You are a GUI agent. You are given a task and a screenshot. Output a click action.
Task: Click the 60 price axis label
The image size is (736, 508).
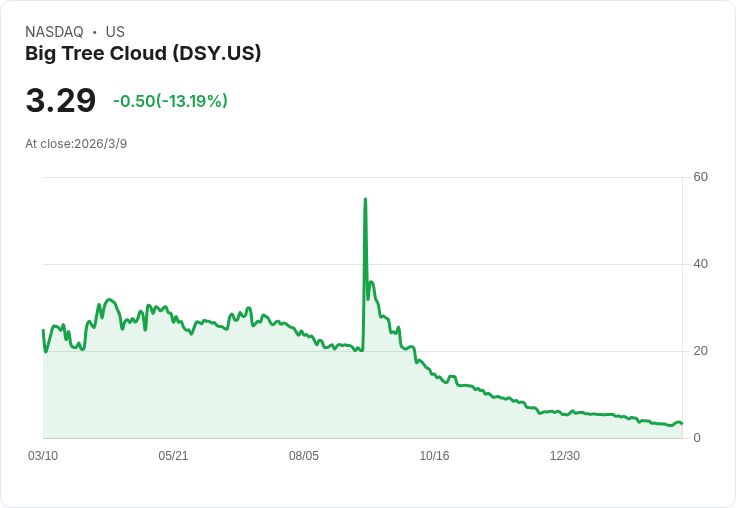click(x=700, y=177)
